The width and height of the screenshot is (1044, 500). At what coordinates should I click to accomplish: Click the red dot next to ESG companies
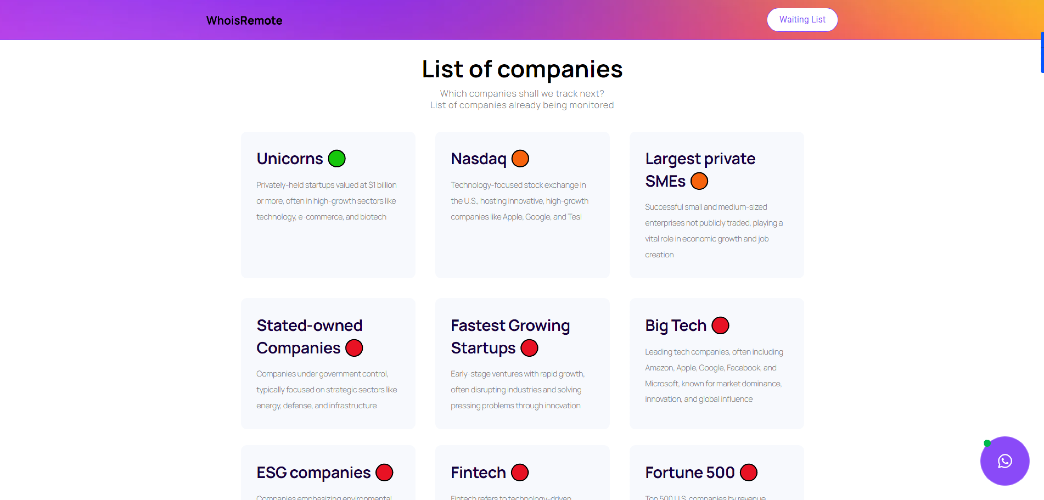[x=384, y=473]
